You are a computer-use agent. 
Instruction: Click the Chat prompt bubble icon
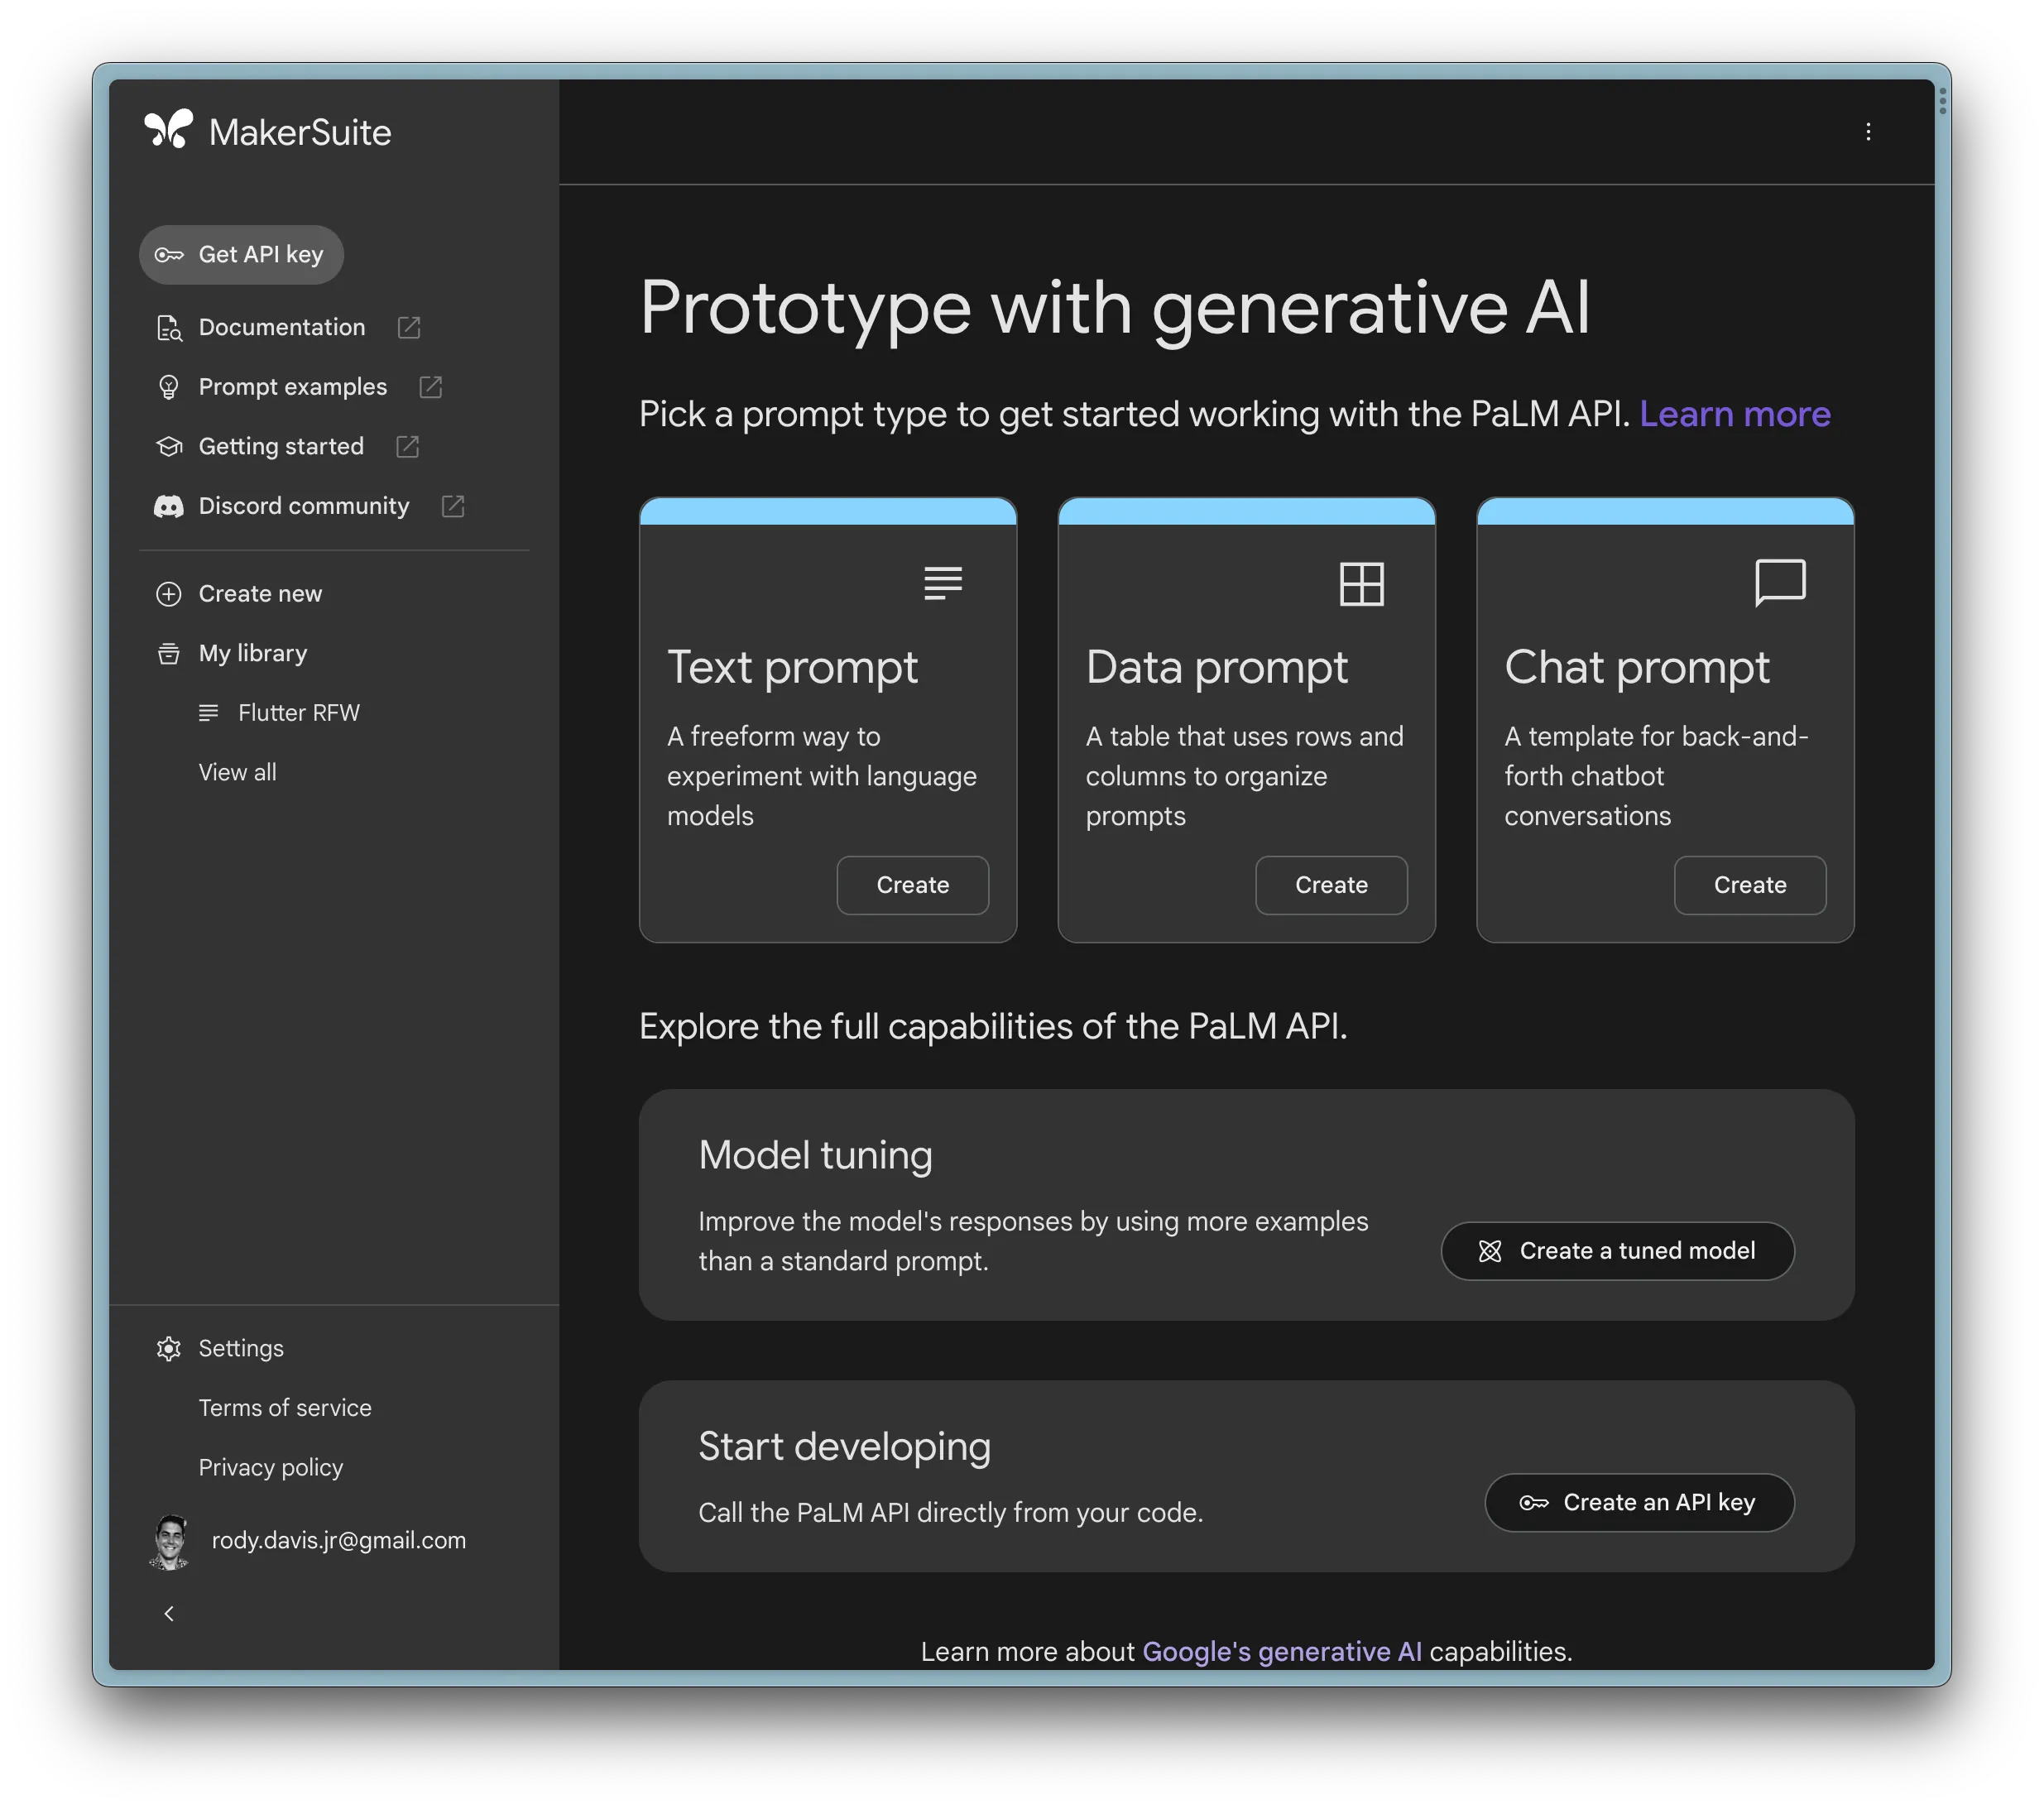click(x=1779, y=583)
